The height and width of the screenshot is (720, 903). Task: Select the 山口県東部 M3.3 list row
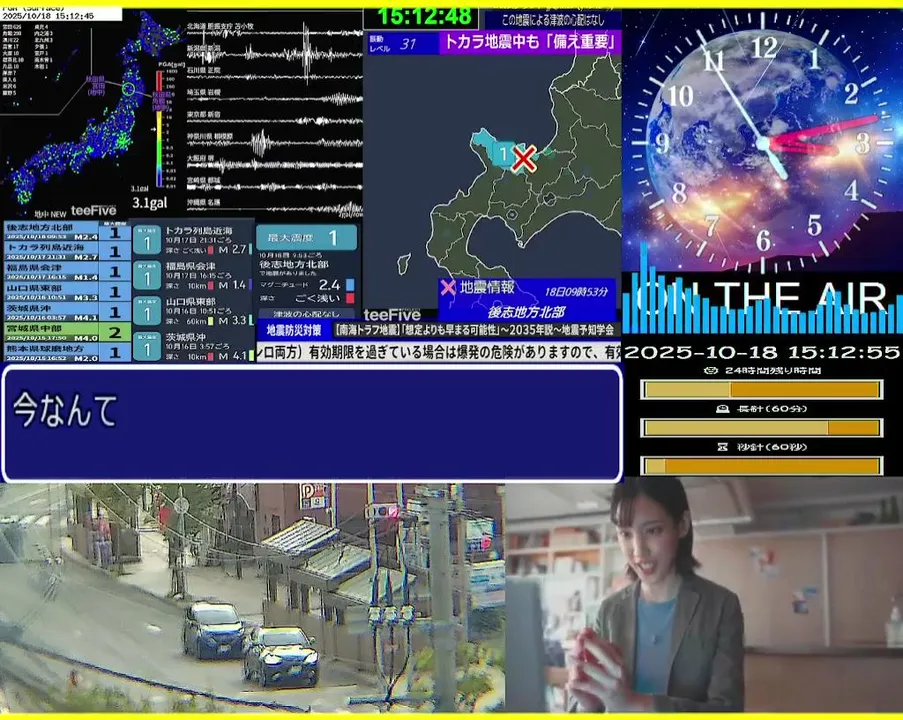click(x=67, y=291)
